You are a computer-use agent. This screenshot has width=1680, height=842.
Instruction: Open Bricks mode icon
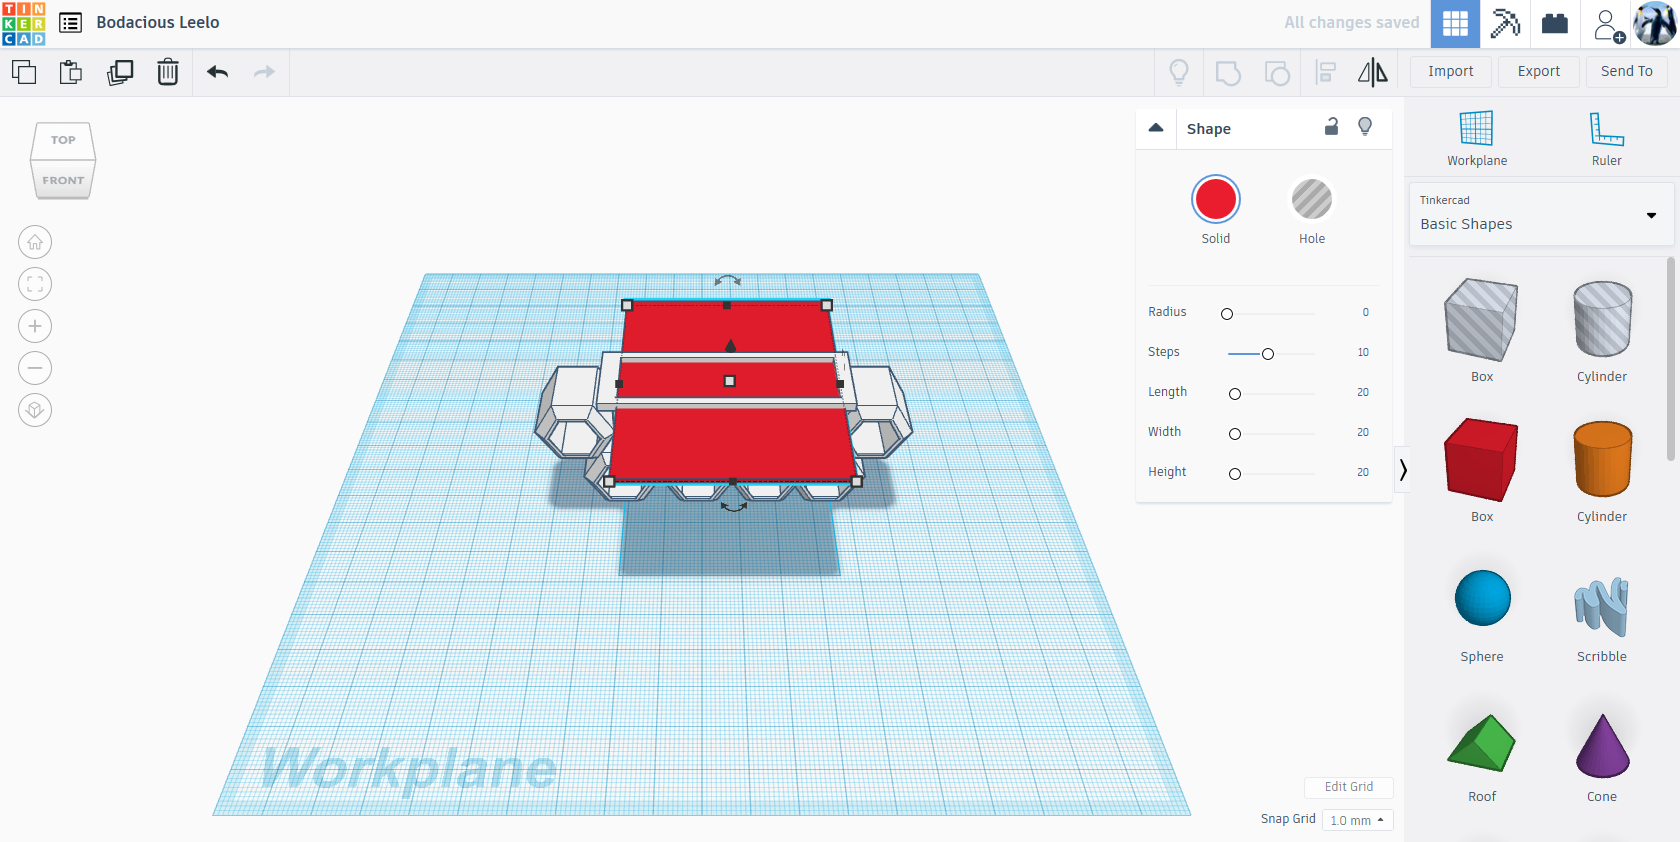[1555, 24]
